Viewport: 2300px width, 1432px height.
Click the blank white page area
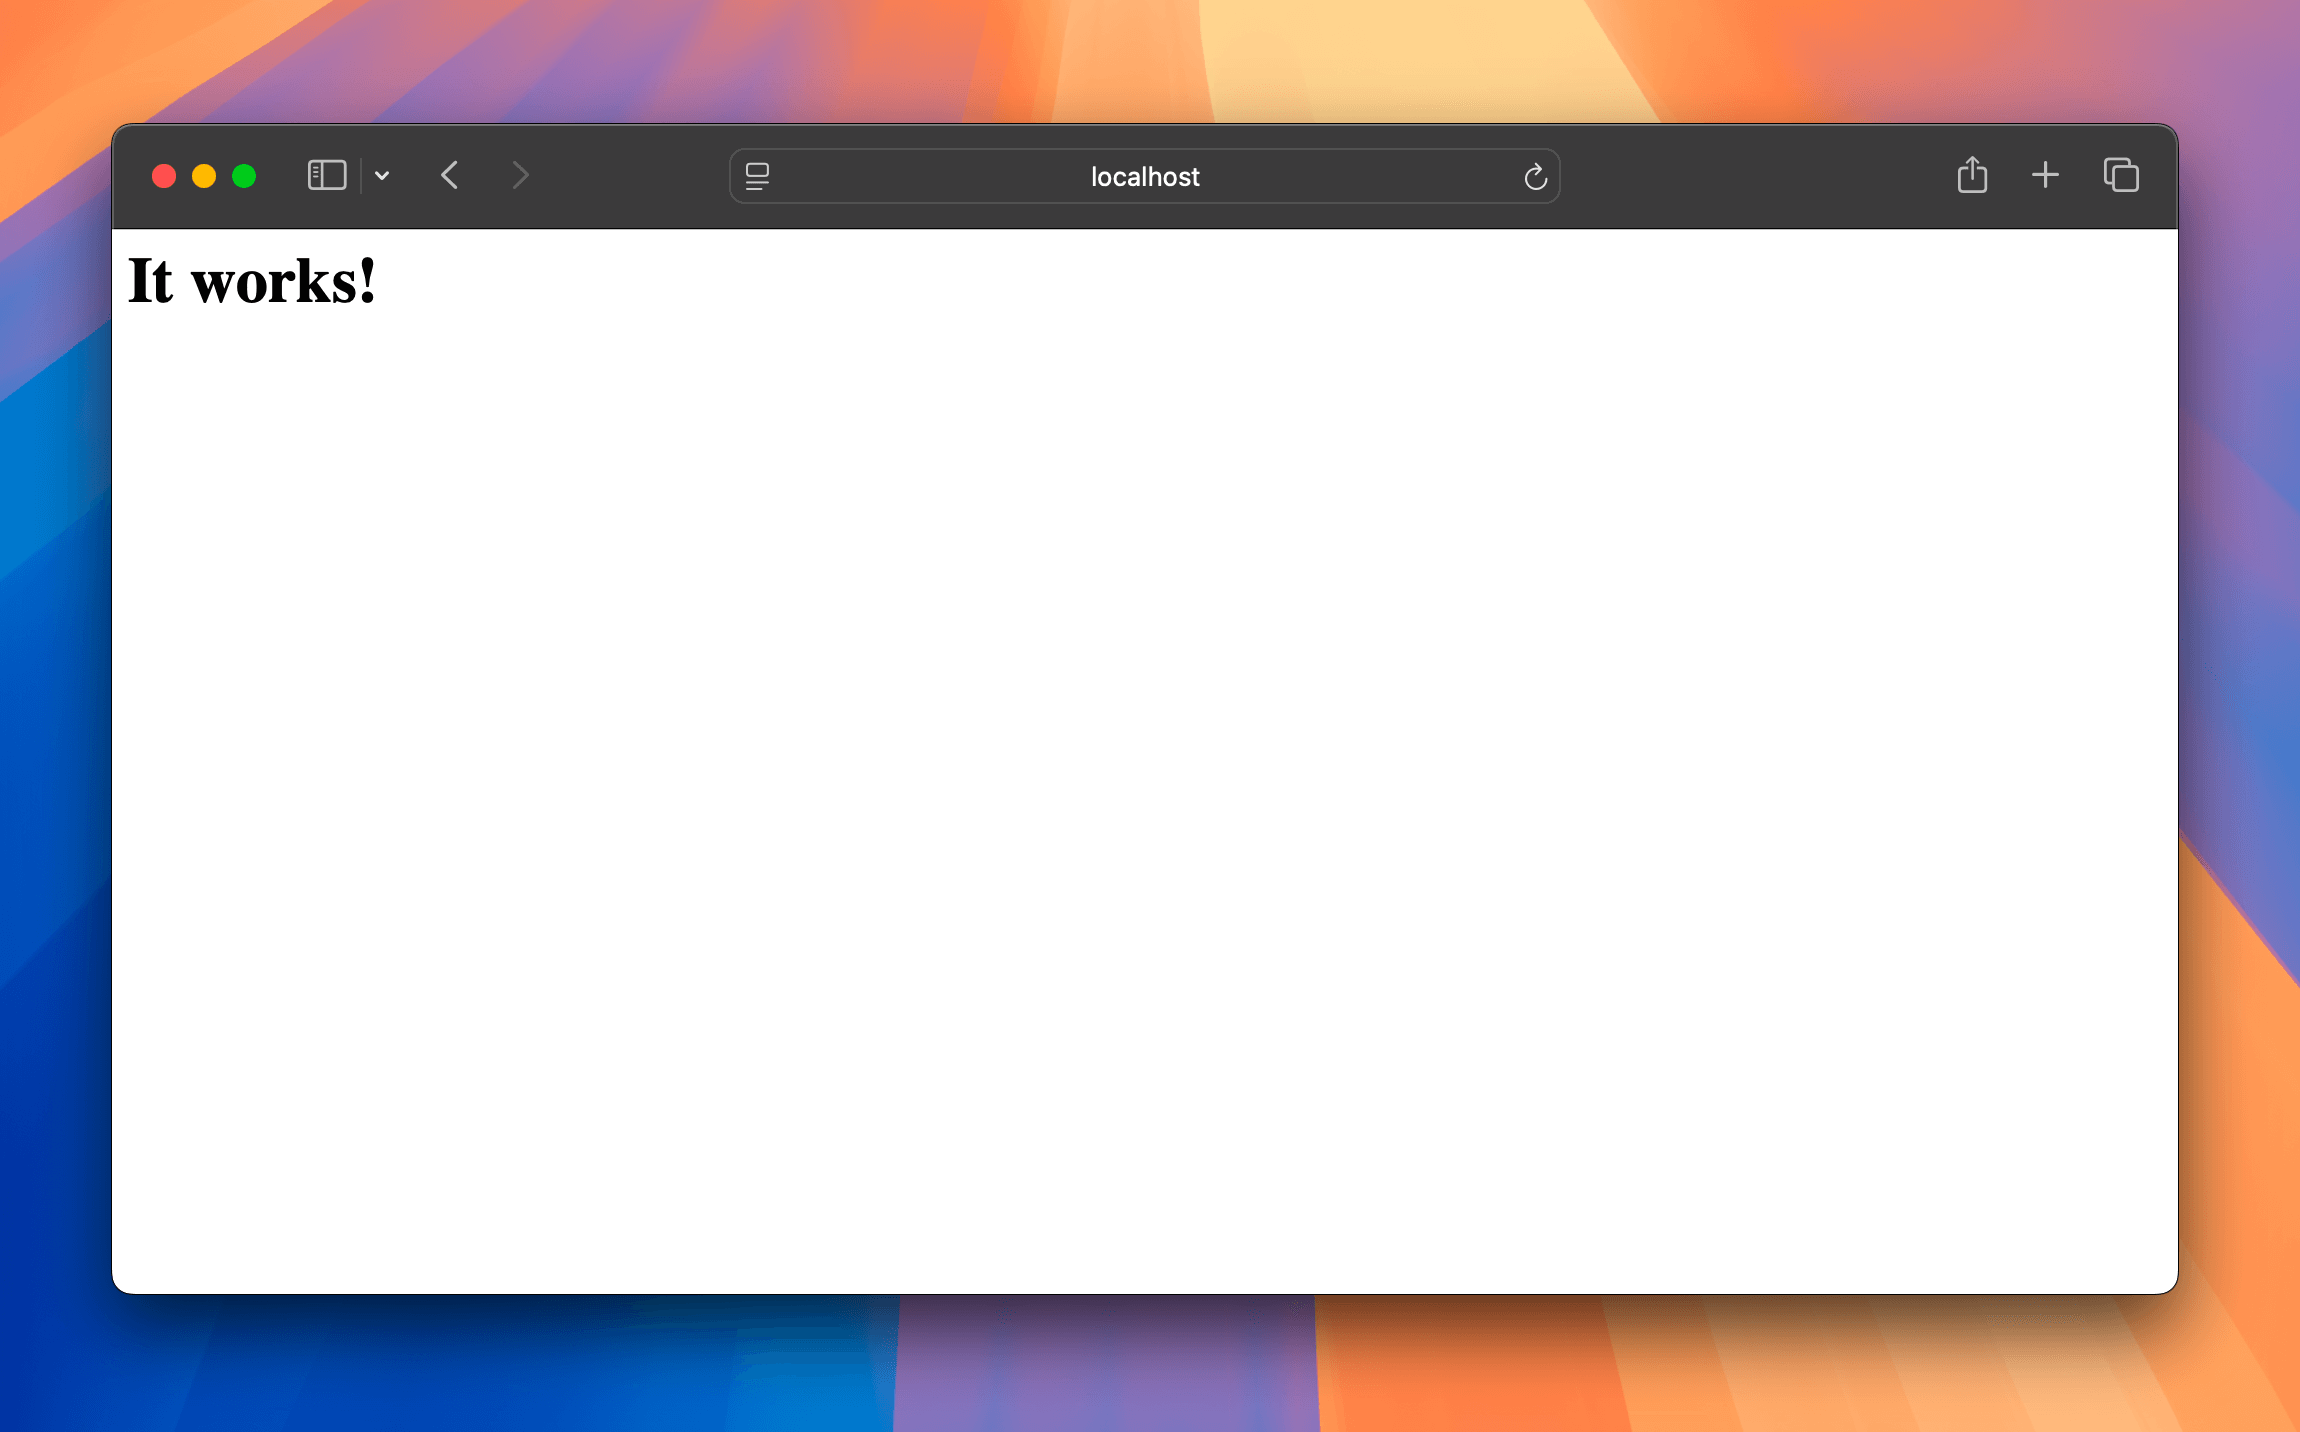(1144, 760)
